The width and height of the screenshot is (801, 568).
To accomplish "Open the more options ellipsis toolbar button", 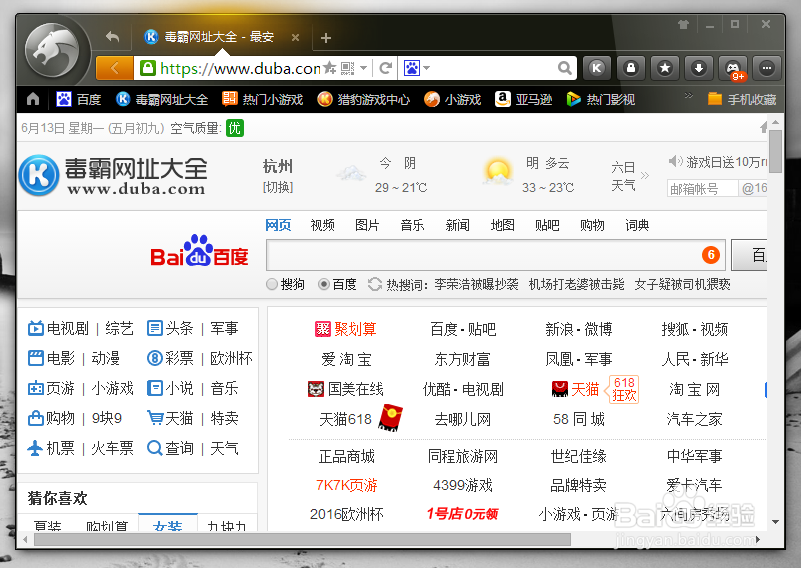I will pos(767,68).
